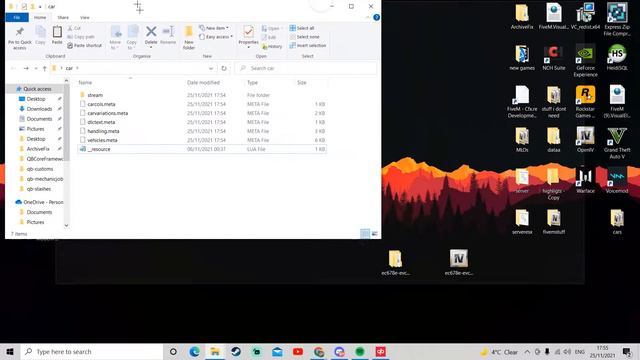Select HeidiSQL desktop icon

coord(617,58)
